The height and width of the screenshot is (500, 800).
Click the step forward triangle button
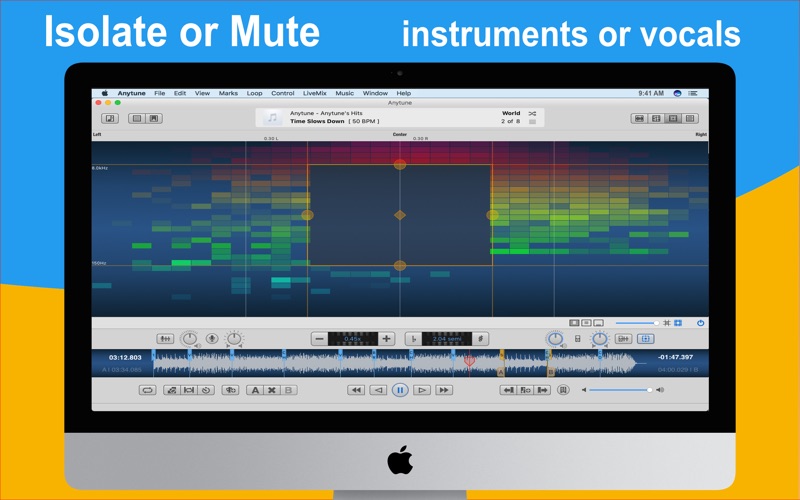(421, 390)
